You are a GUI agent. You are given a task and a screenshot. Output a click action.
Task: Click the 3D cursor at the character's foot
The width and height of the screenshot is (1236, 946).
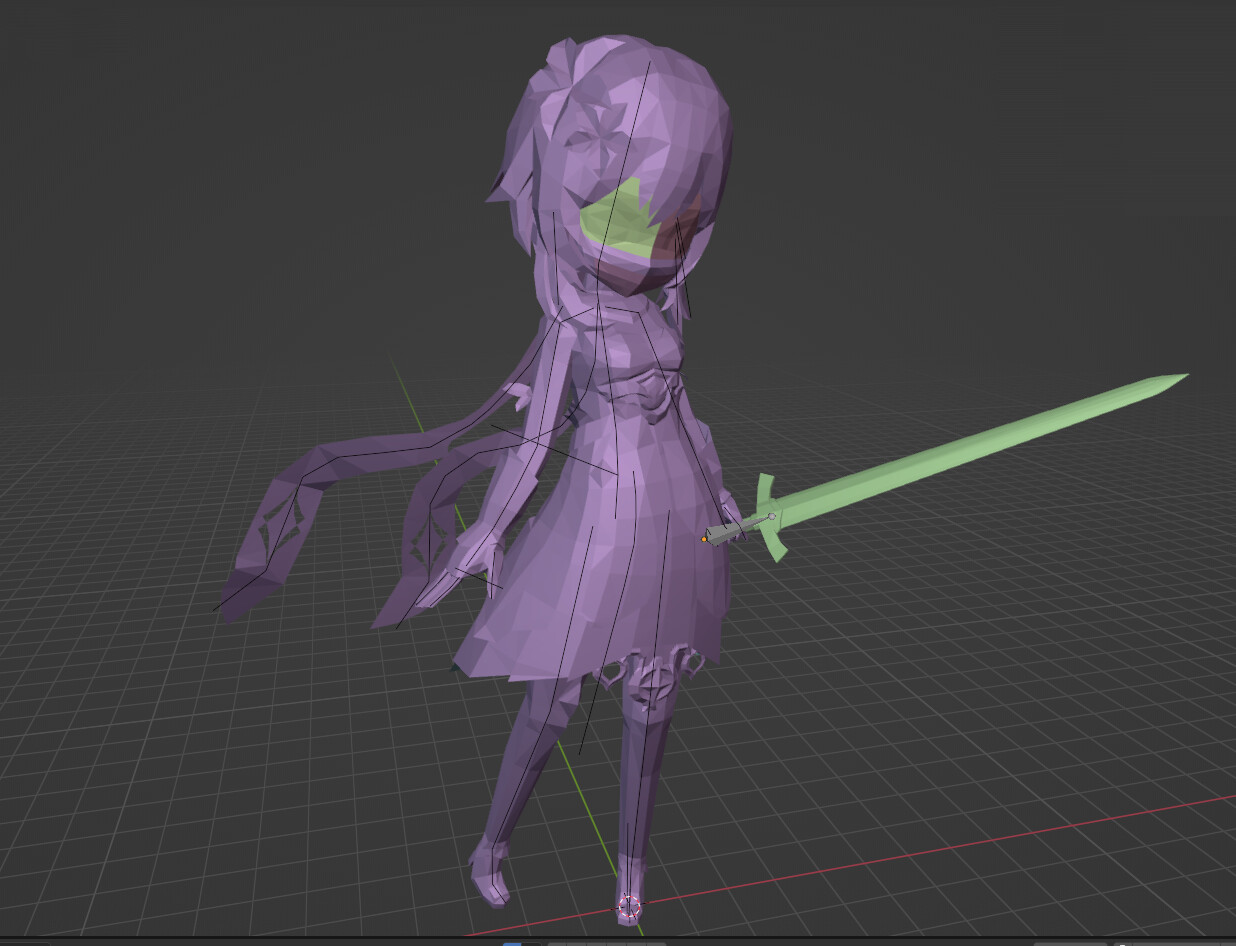coord(628,906)
